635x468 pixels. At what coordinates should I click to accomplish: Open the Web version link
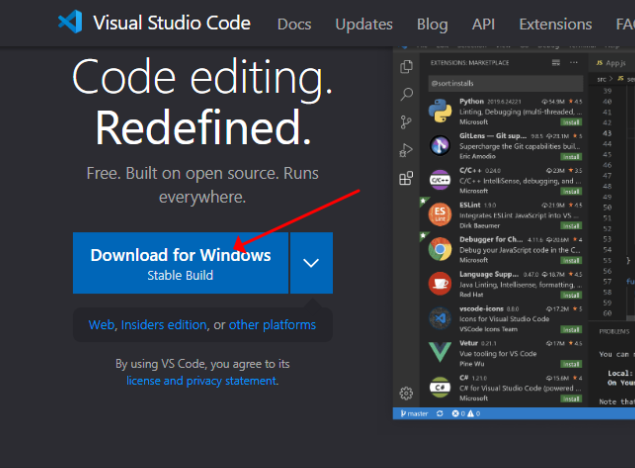click(x=102, y=325)
